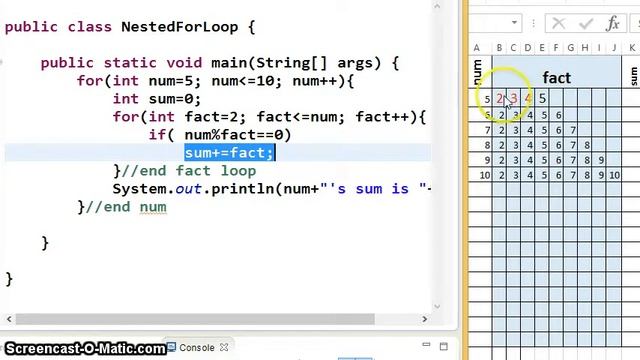
Task: Click the 'if( num%fact==0)' line
Action: point(220,135)
